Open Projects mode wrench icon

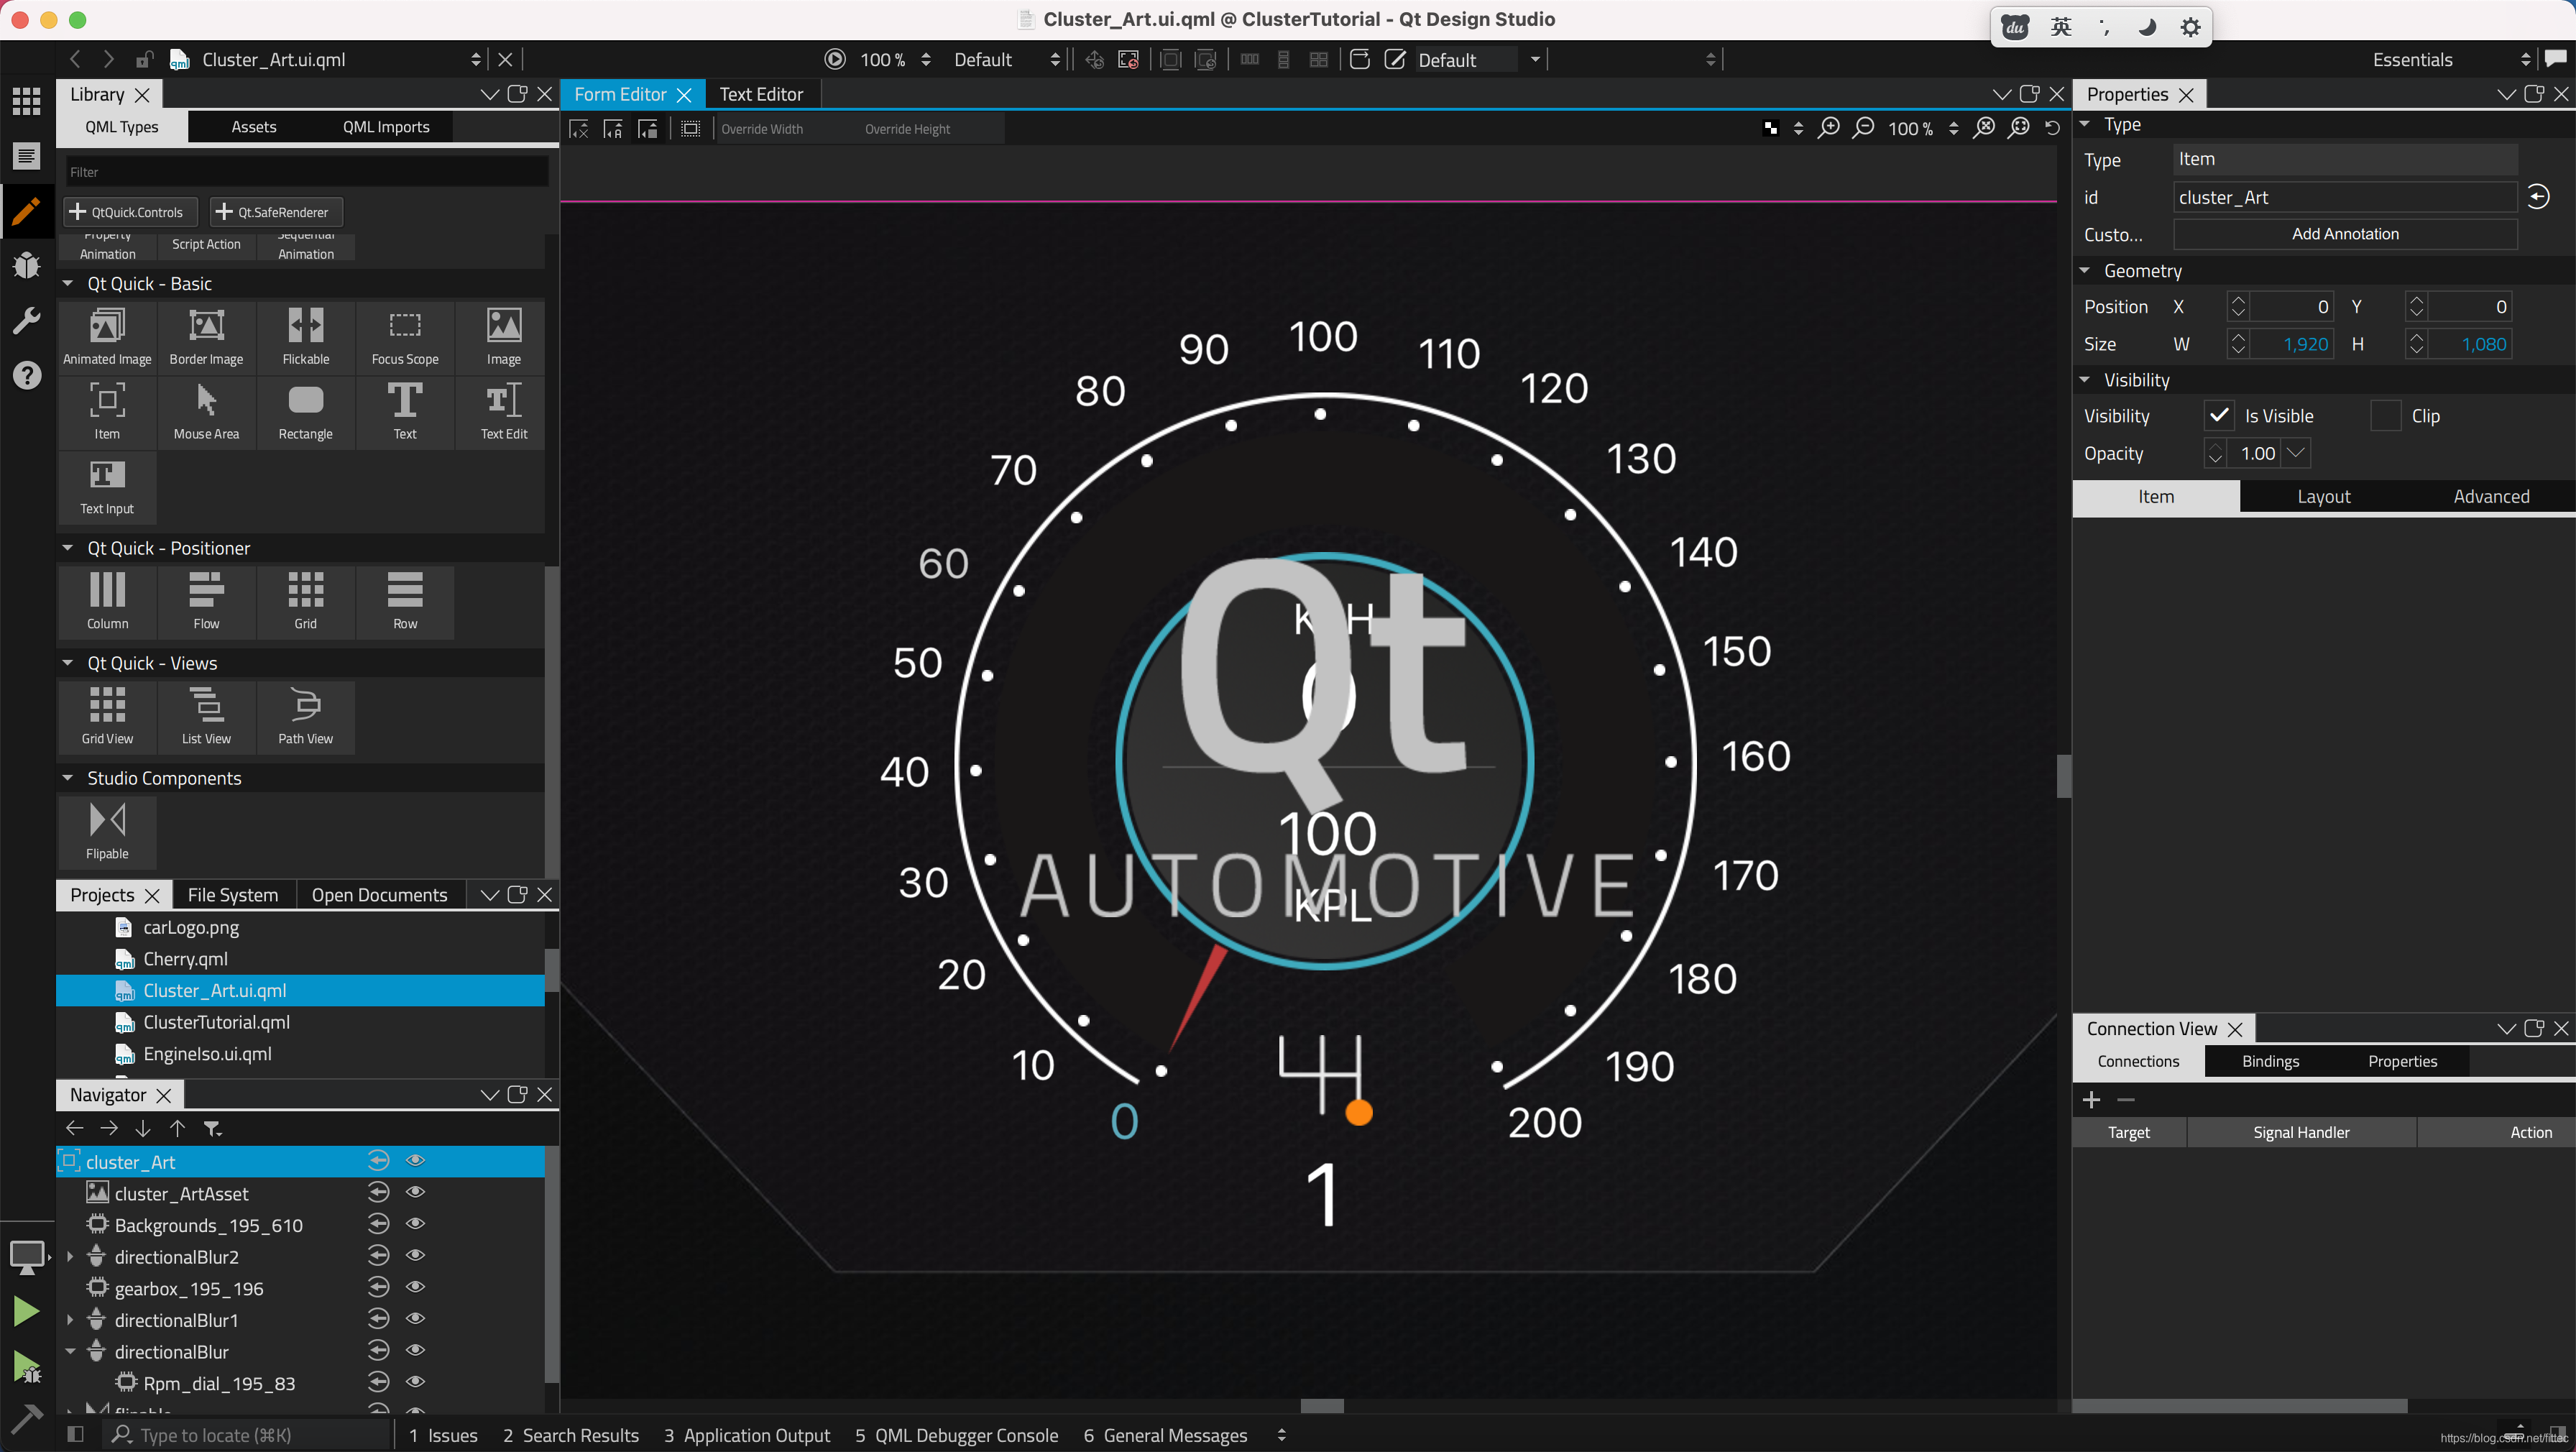click(26, 320)
